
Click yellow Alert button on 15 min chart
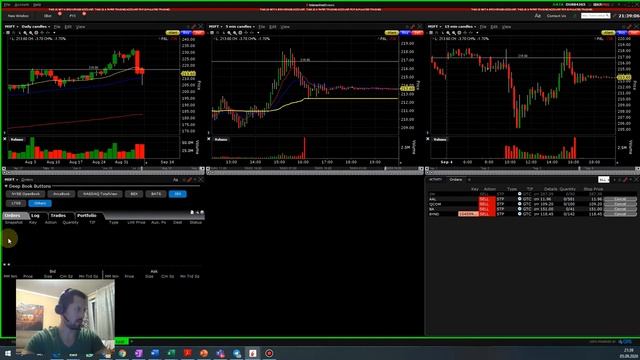(608, 33)
